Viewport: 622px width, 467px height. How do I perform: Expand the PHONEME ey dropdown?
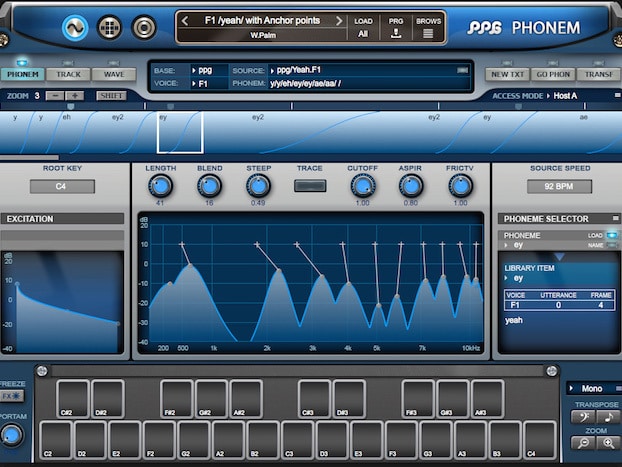(514, 245)
